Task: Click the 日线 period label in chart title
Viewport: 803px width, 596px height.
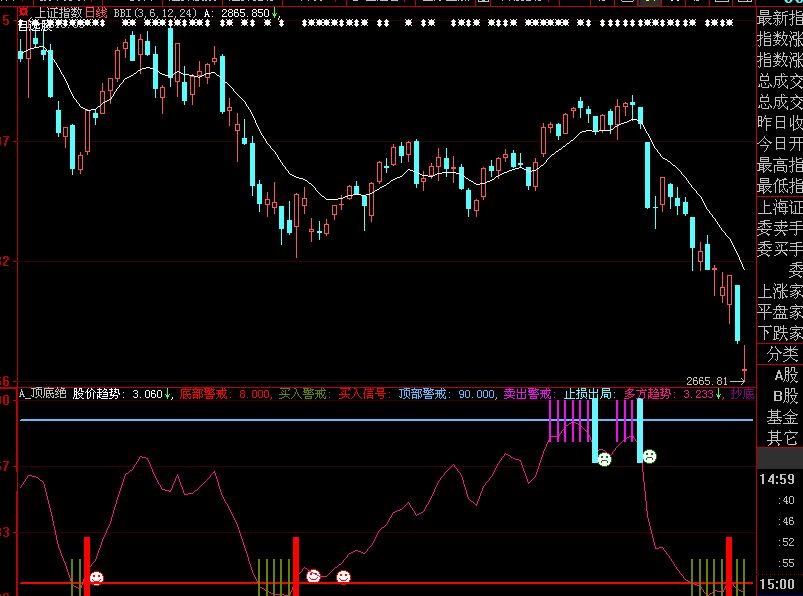Action: (x=95, y=12)
